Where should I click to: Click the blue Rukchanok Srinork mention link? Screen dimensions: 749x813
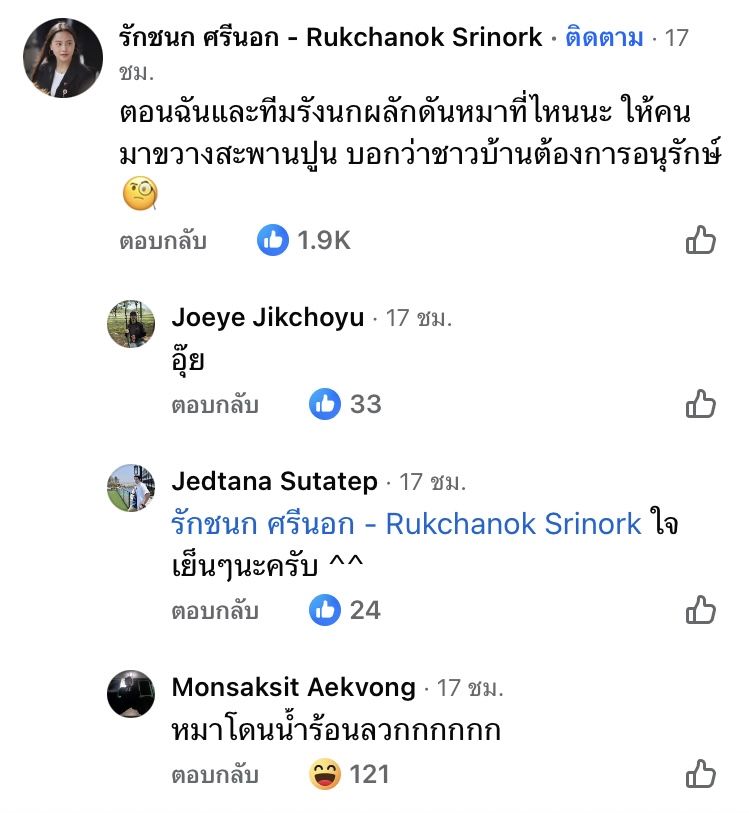click(x=406, y=524)
